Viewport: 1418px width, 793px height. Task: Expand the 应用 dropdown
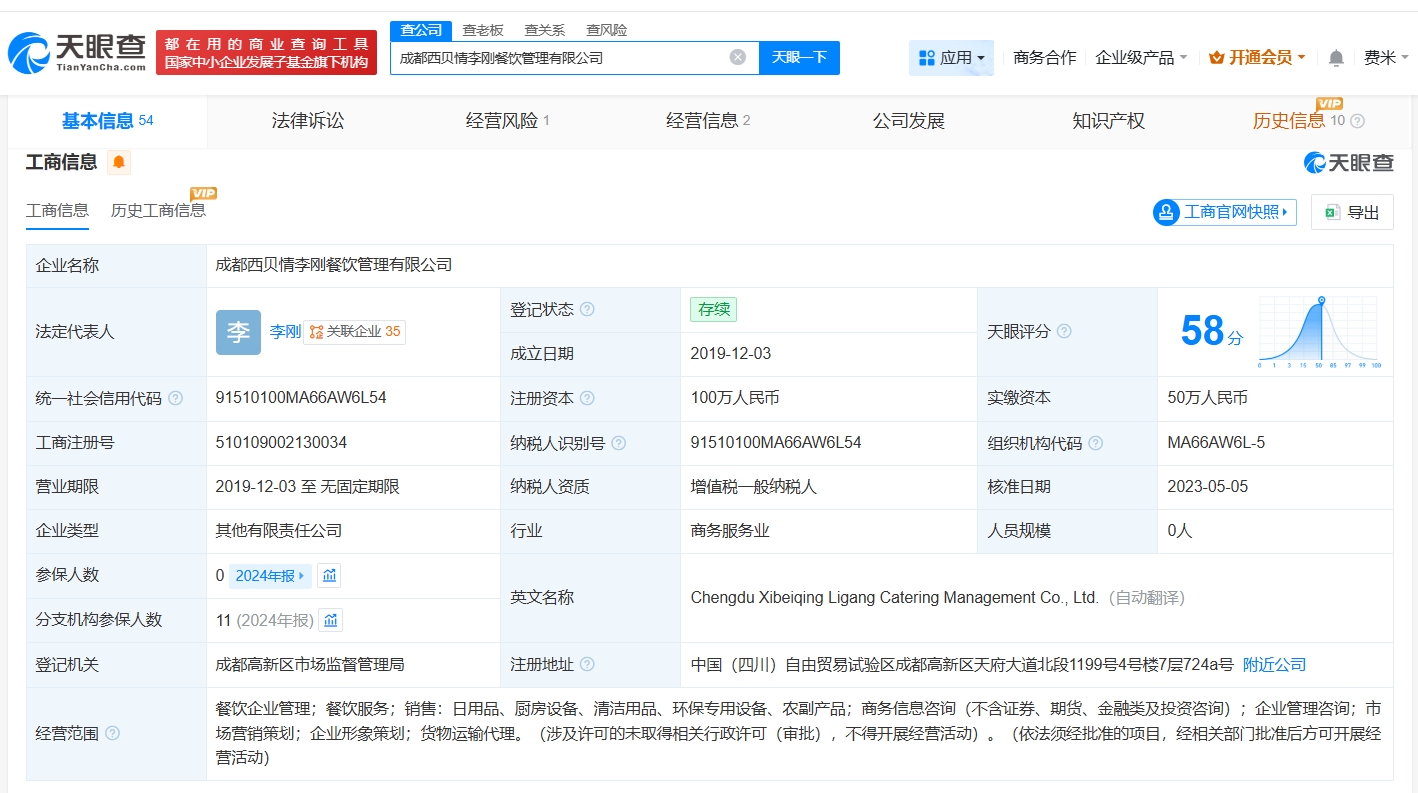[x=951, y=58]
